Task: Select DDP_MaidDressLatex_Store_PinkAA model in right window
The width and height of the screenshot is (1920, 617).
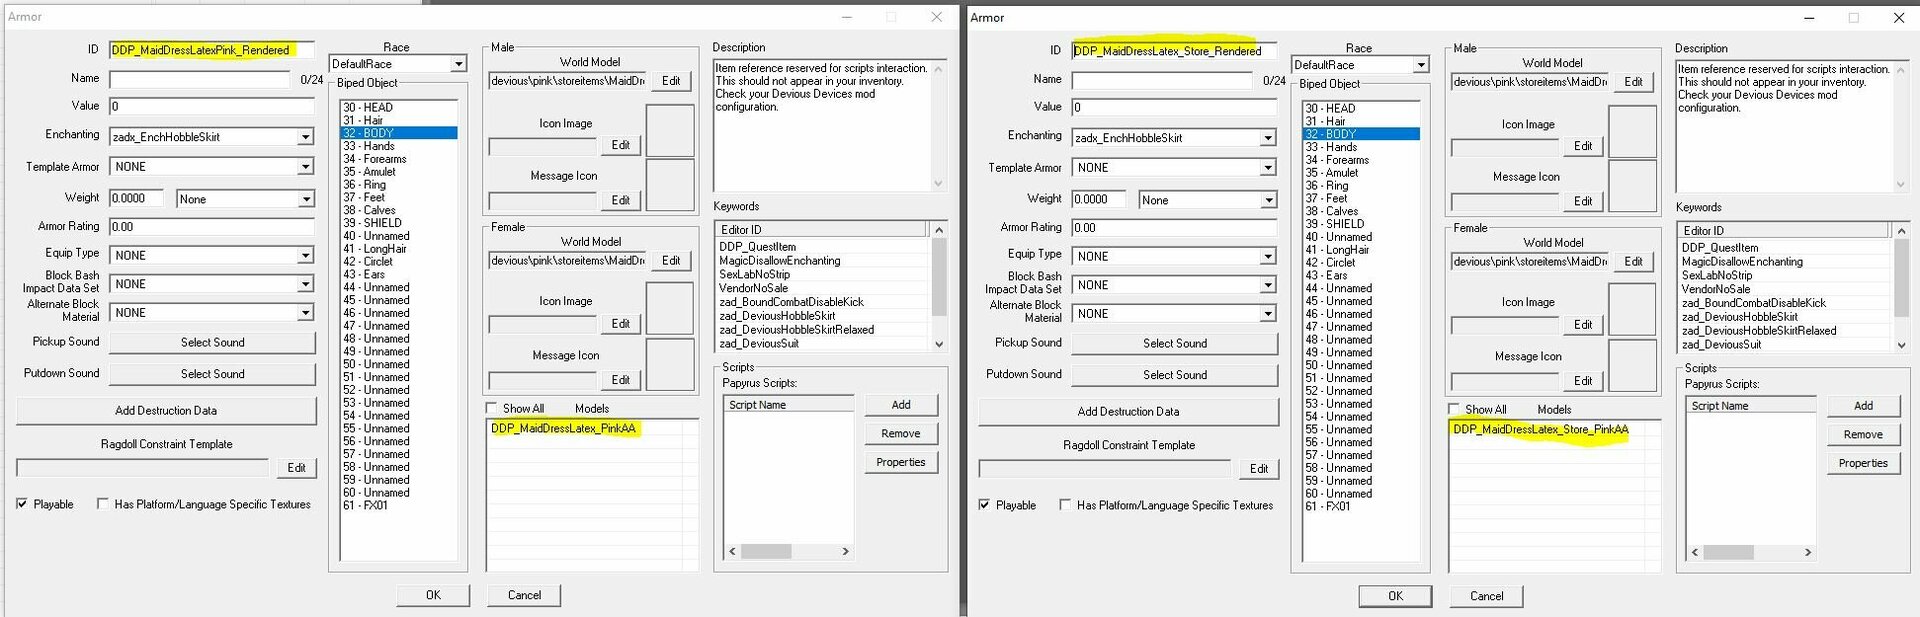Action: (x=1540, y=429)
